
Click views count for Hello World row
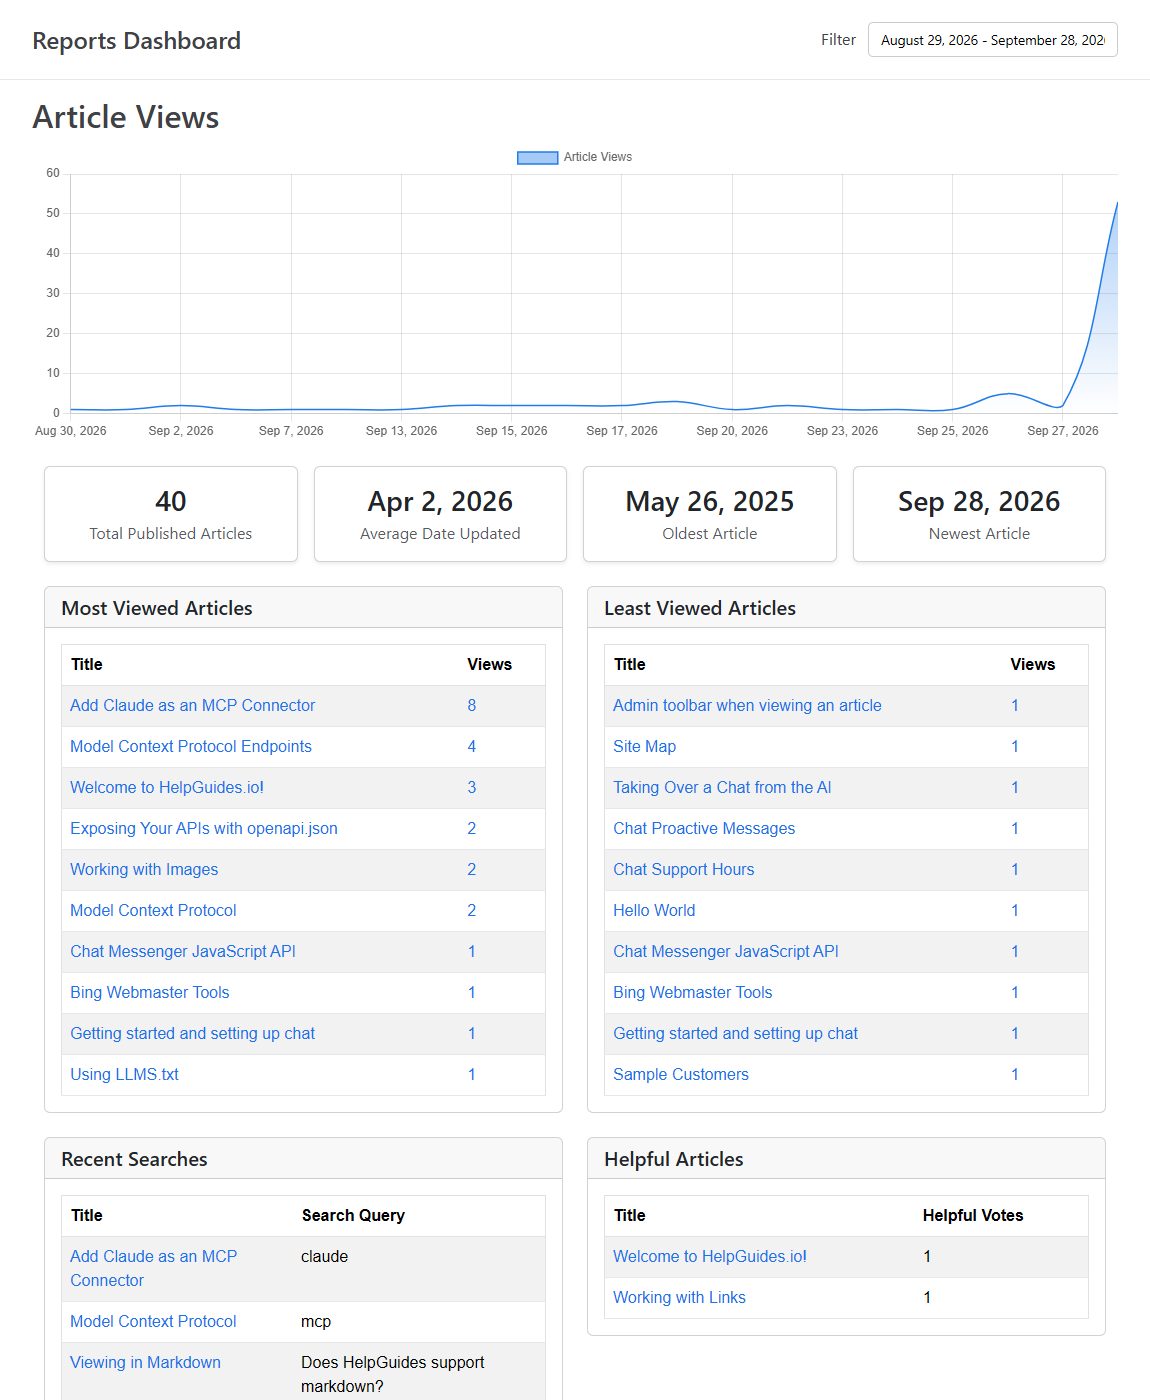click(1015, 910)
